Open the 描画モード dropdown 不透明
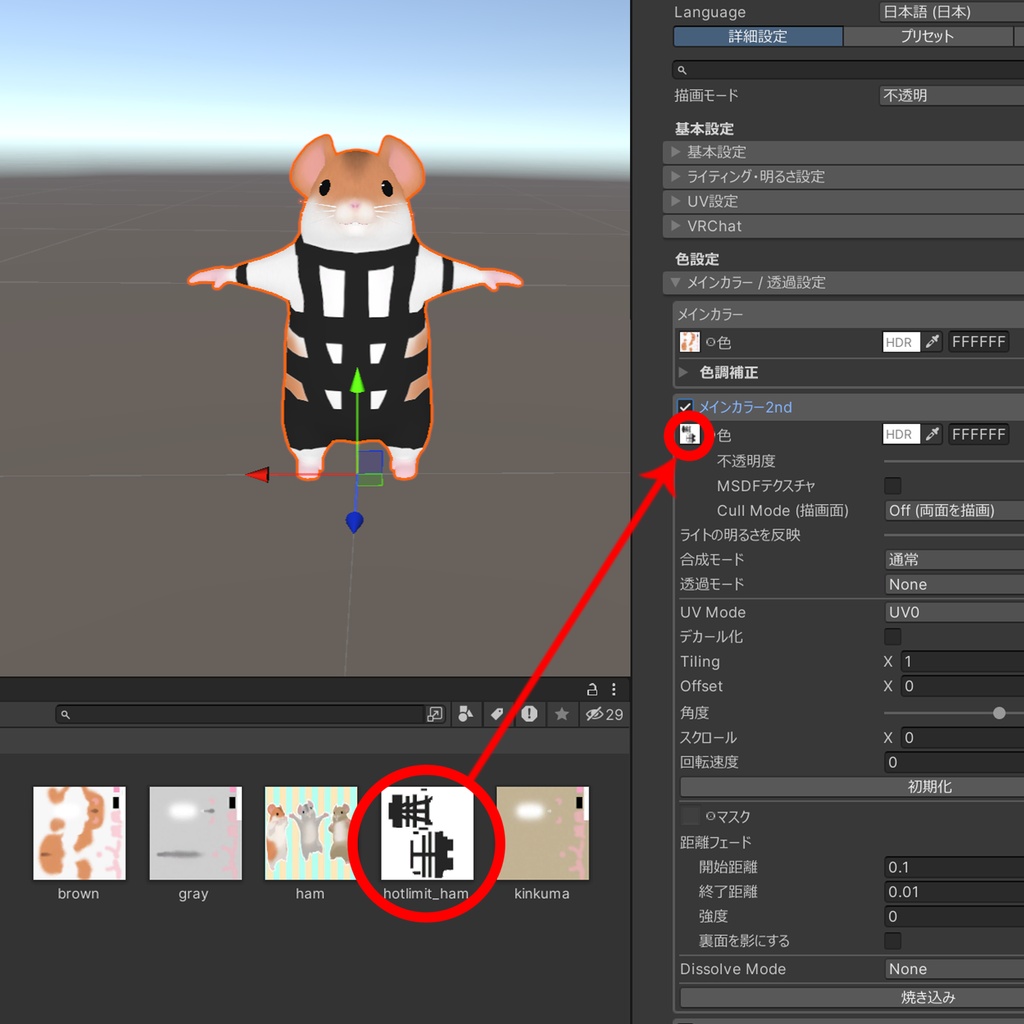Image resolution: width=1024 pixels, height=1024 pixels. tap(952, 95)
